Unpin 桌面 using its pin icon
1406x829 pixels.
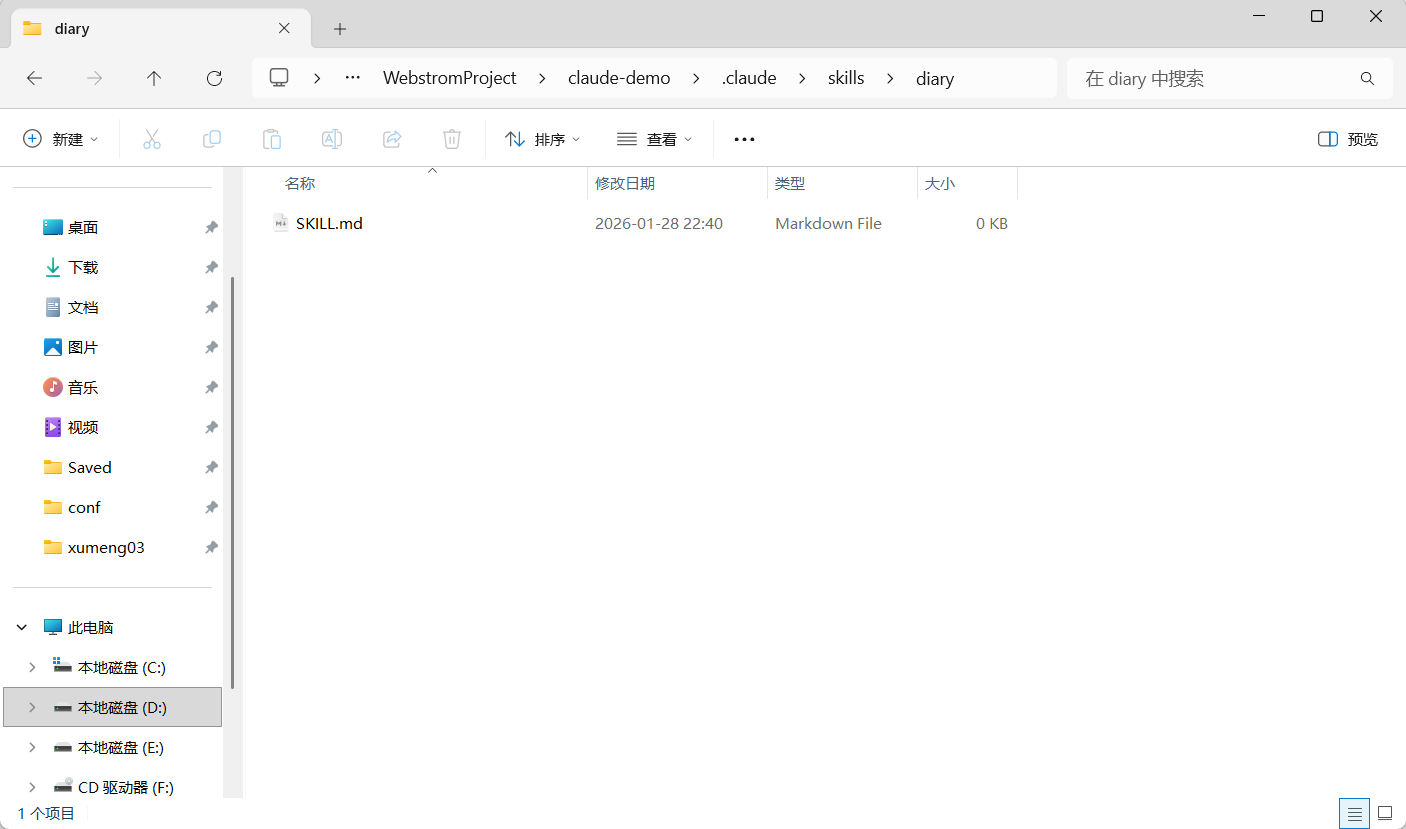(x=211, y=228)
